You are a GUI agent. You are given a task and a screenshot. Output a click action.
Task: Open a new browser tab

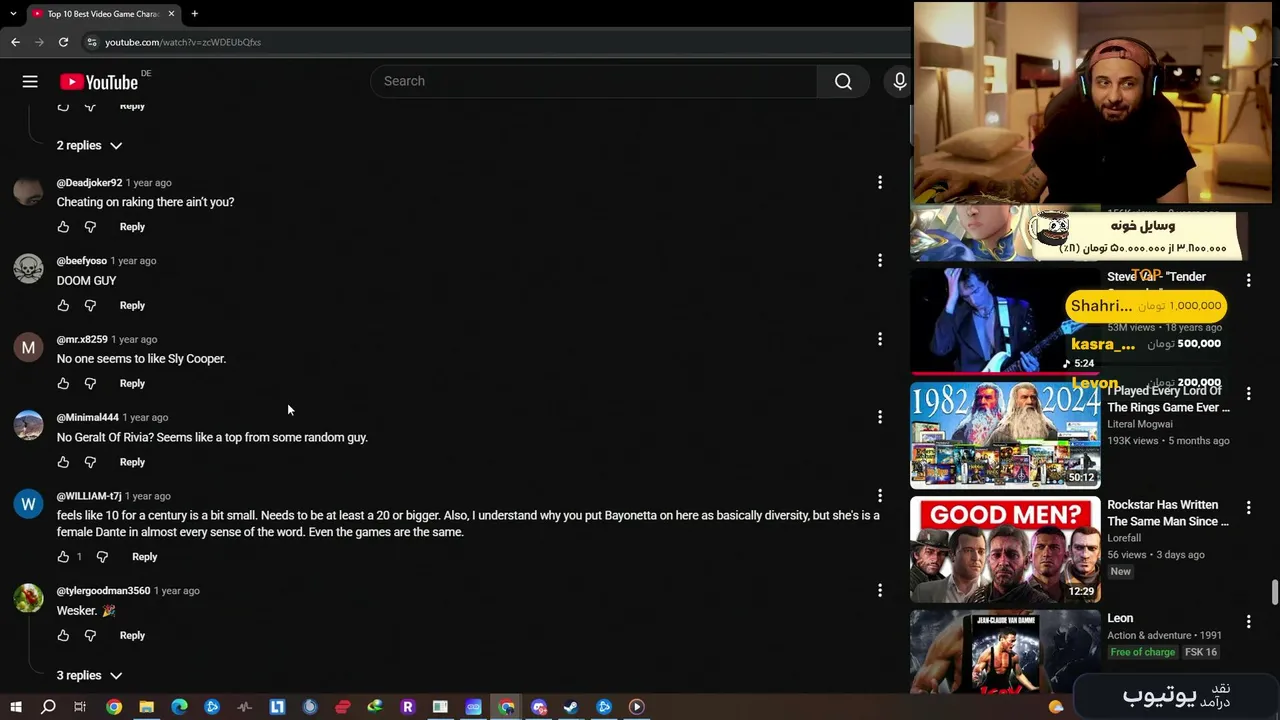point(194,14)
